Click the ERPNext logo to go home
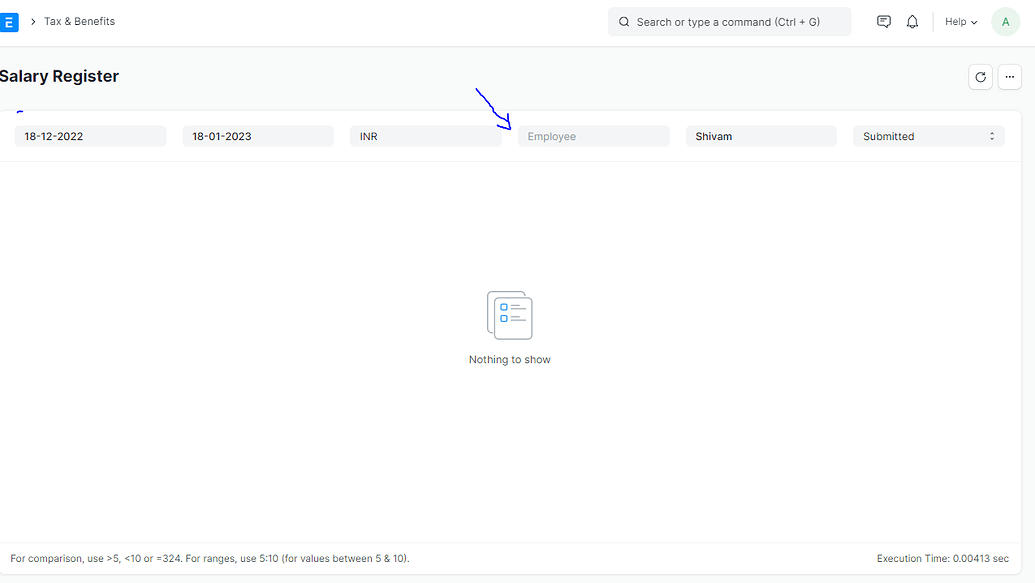The image size is (1035, 583). click(x=10, y=21)
